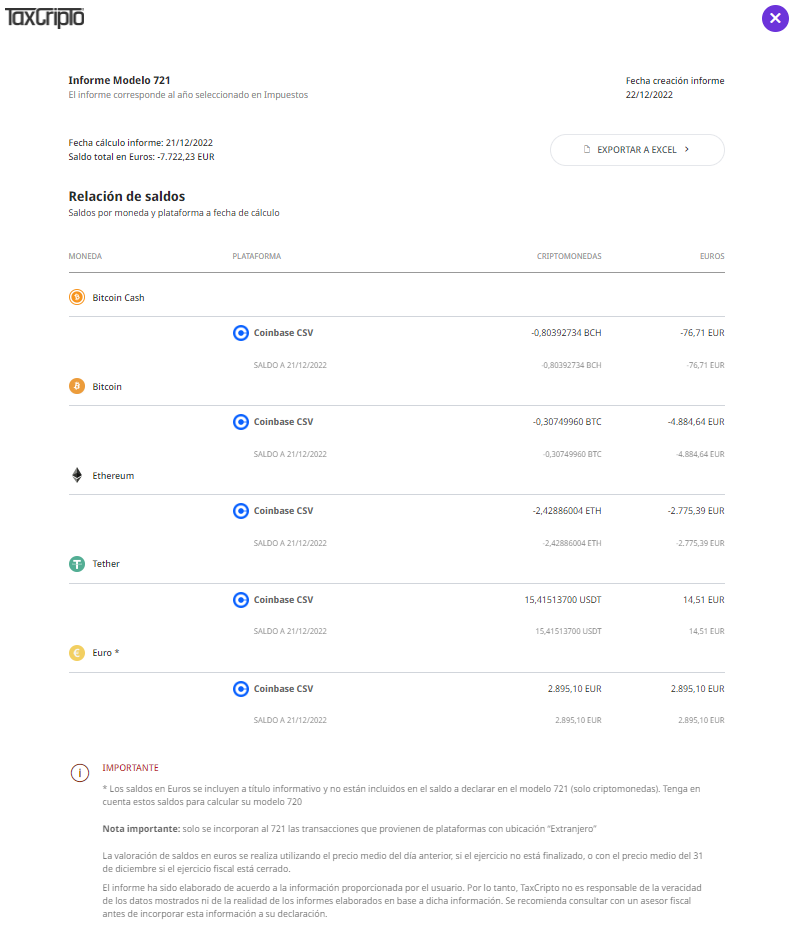
Task: Click Coinbase icon in Bitcoin Cash row
Action: [241, 333]
